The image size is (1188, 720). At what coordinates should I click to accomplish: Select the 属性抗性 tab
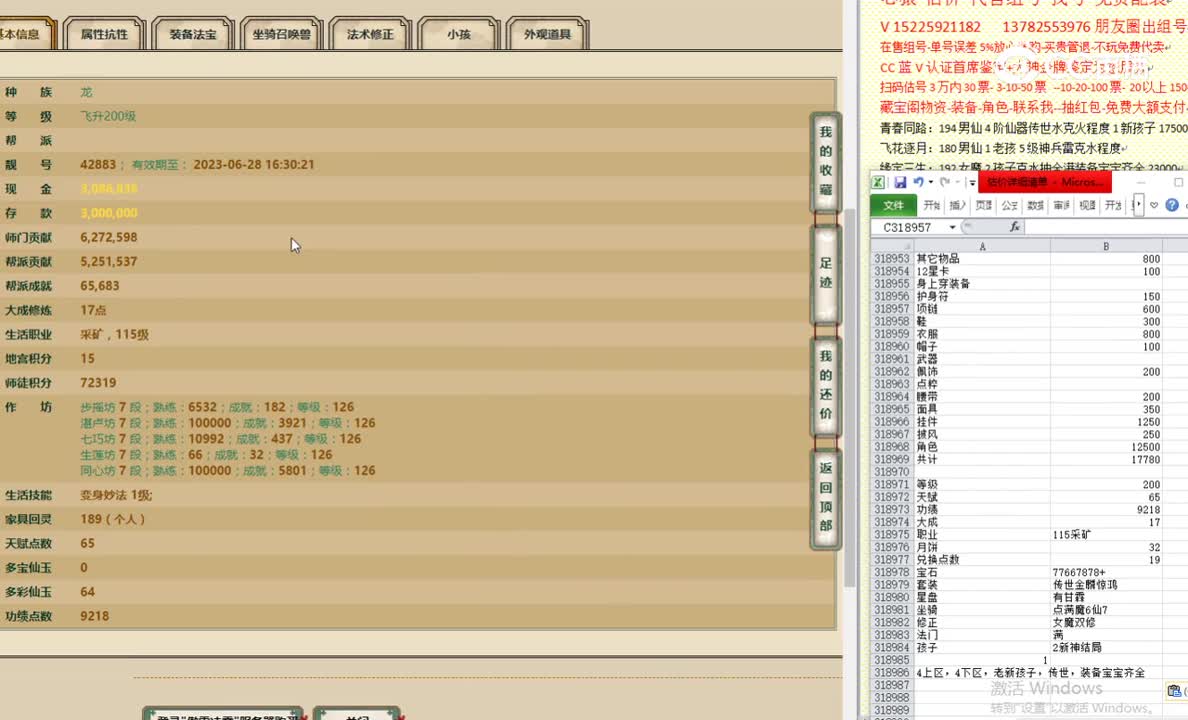[x=104, y=34]
